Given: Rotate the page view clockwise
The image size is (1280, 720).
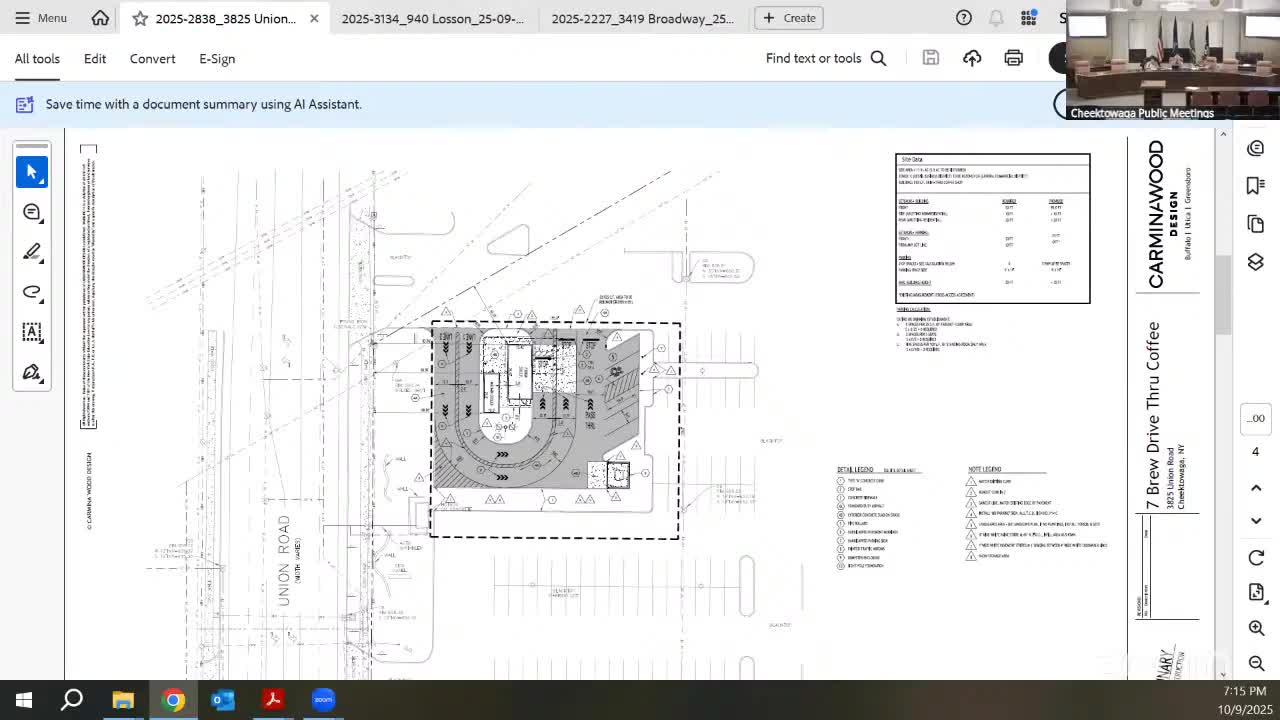Looking at the screenshot, I should tap(1256, 557).
